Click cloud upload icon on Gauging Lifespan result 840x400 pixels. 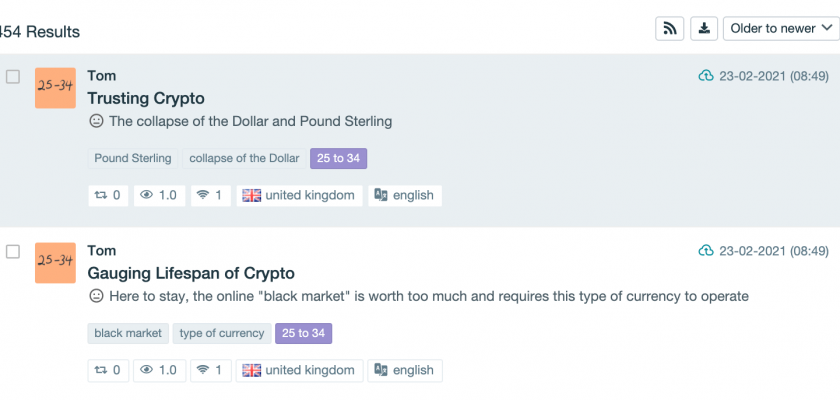pyautogui.click(x=705, y=250)
